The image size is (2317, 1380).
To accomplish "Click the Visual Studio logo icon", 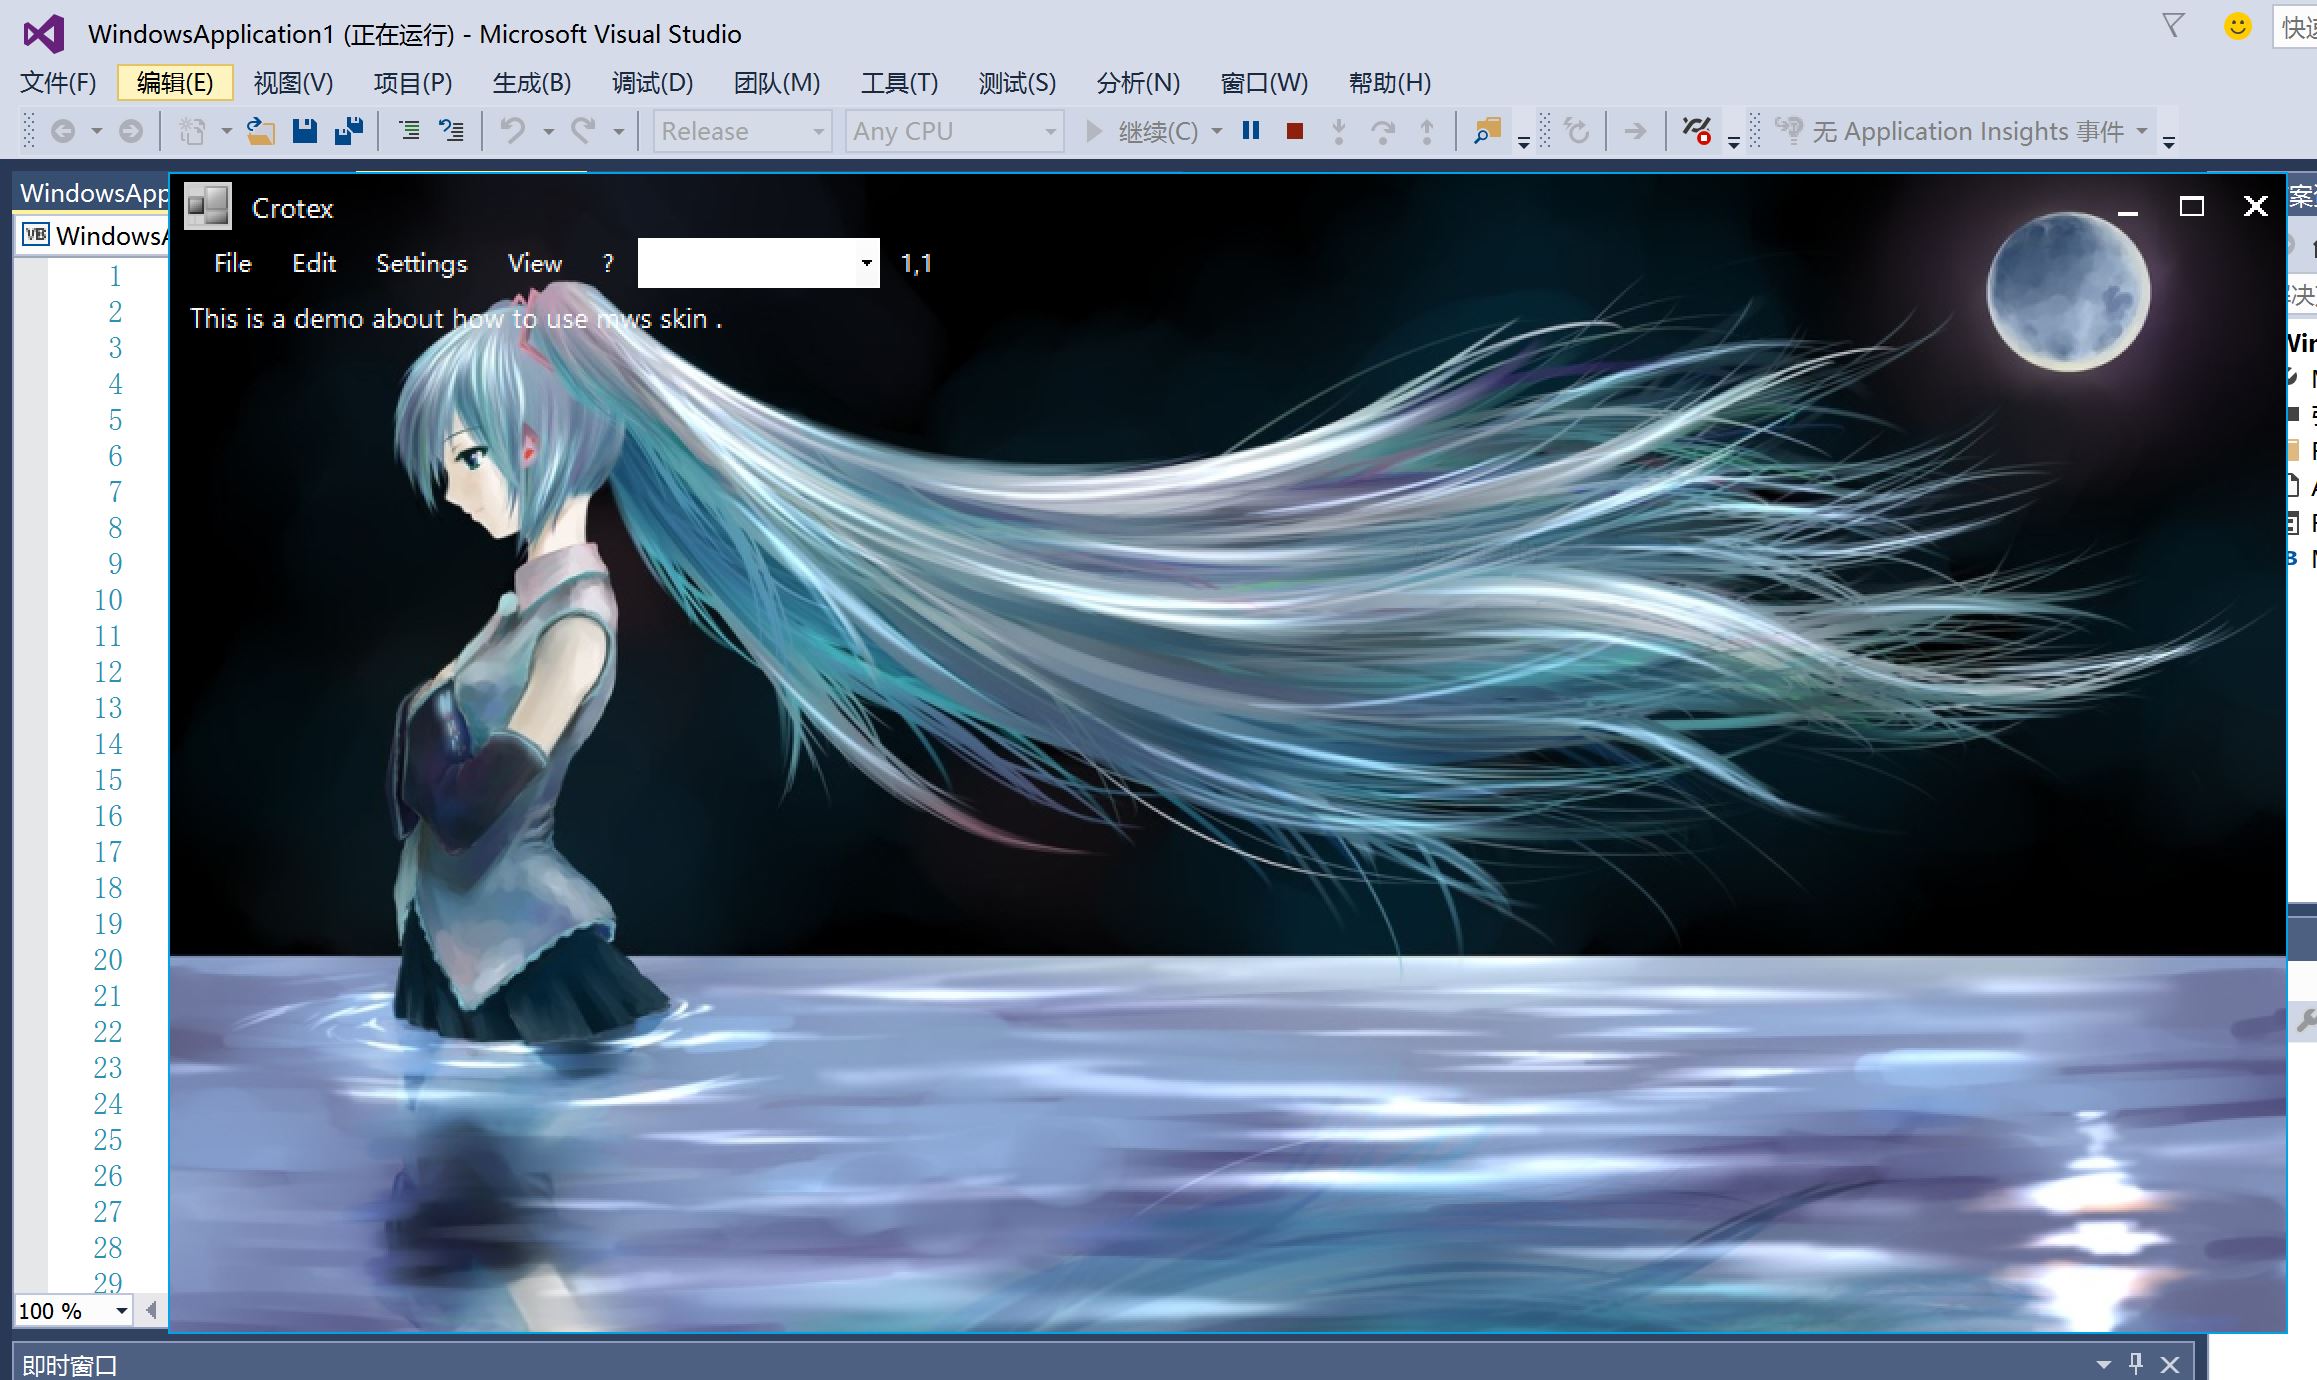I will point(44,34).
